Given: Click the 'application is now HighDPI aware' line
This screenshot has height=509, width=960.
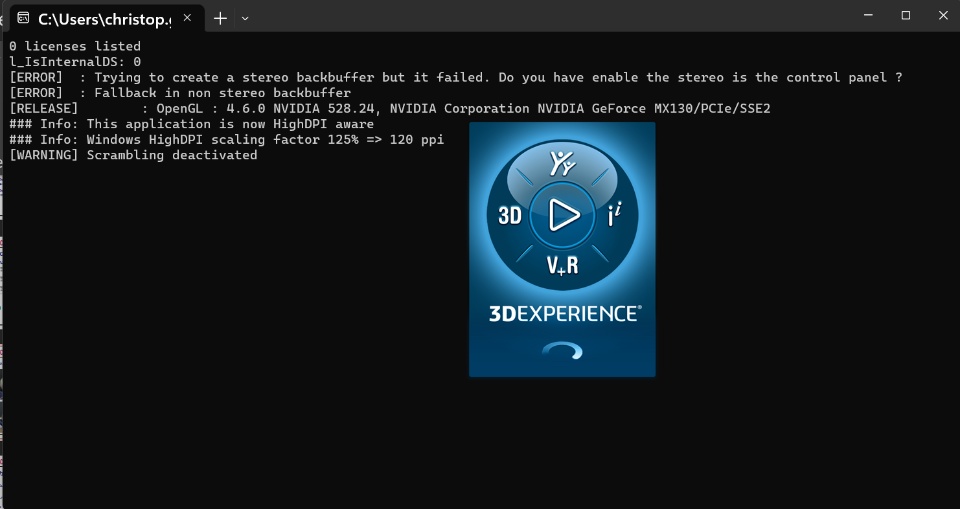Looking at the screenshot, I should click(191, 124).
